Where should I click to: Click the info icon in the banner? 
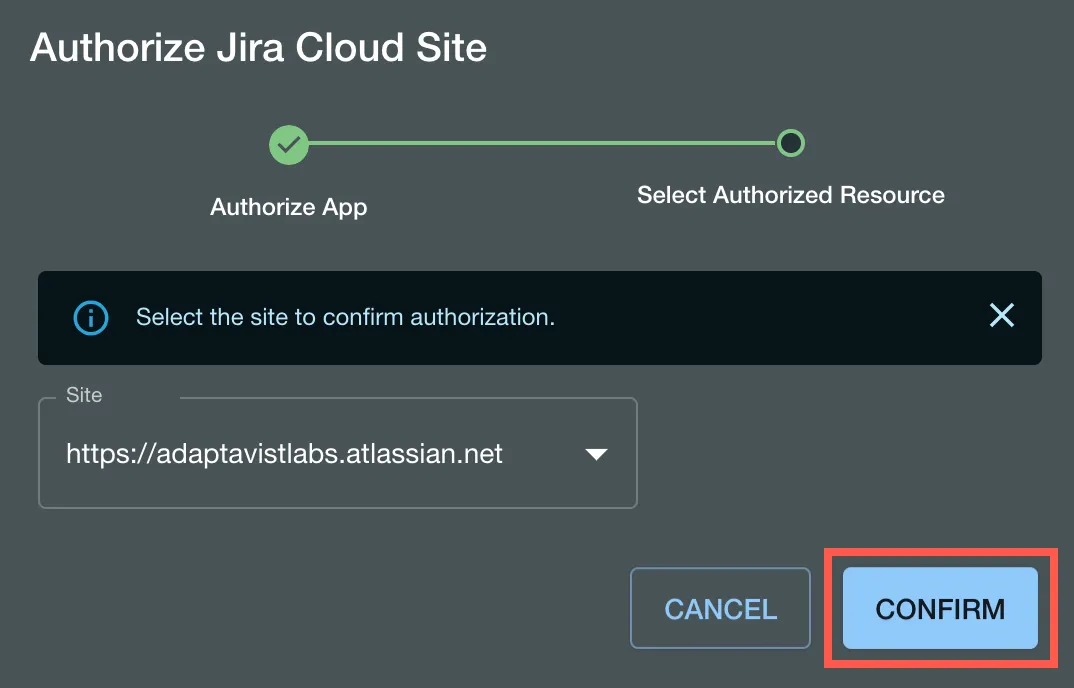90,318
